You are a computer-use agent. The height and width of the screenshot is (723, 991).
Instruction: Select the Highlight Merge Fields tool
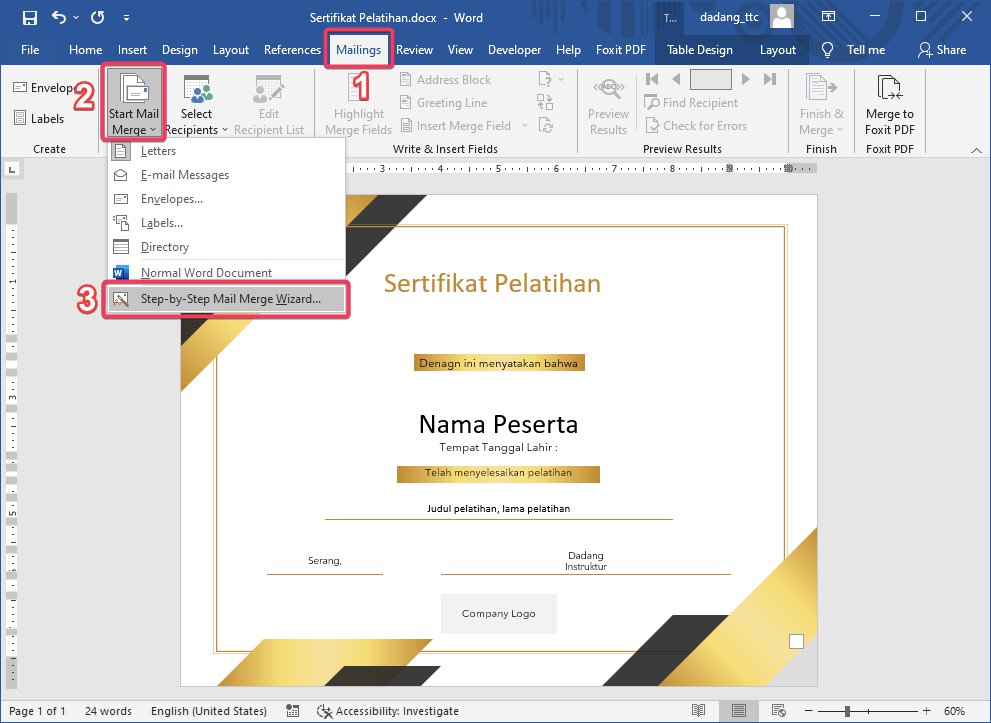coord(357,102)
